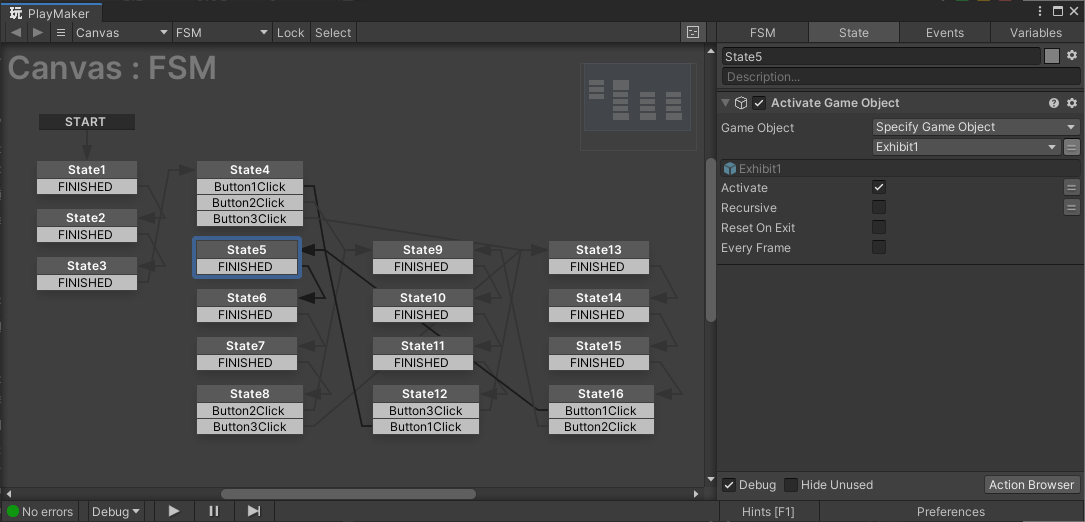The height and width of the screenshot is (522, 1085).
Task: Open the recent FSM list menu icon
Action: 61,33
